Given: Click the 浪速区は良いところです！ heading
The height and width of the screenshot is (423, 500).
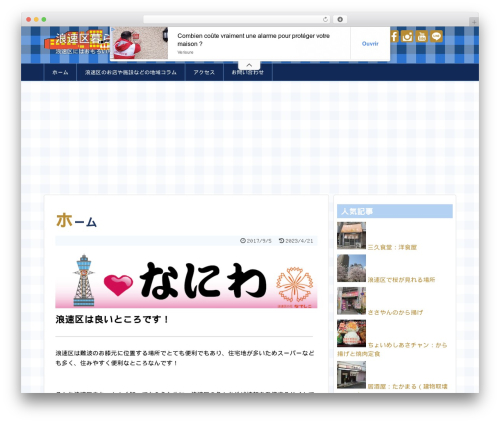Looking at the screenshot, I should click(x=113, y=319).
